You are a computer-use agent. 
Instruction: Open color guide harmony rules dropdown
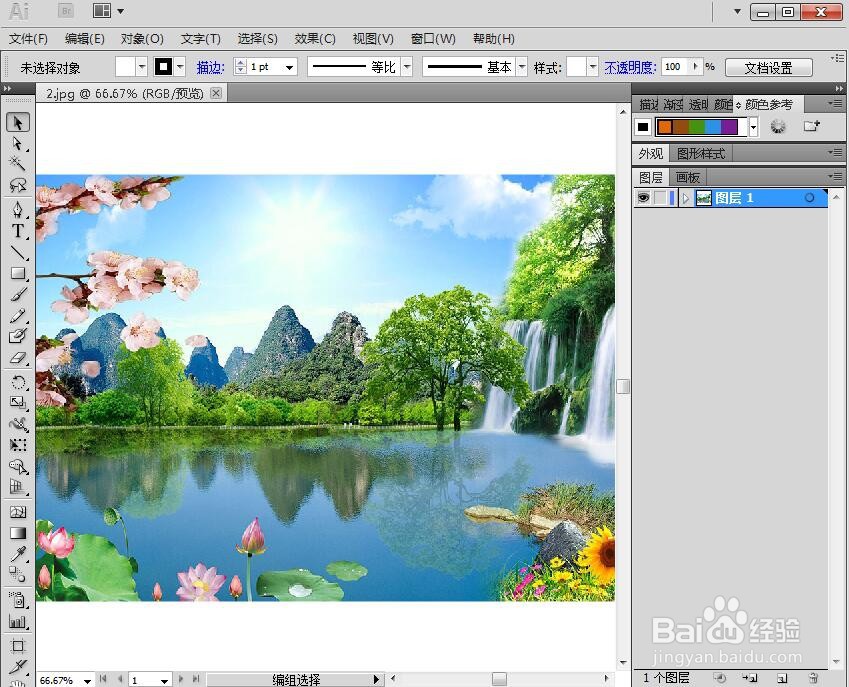click(753, 127)
